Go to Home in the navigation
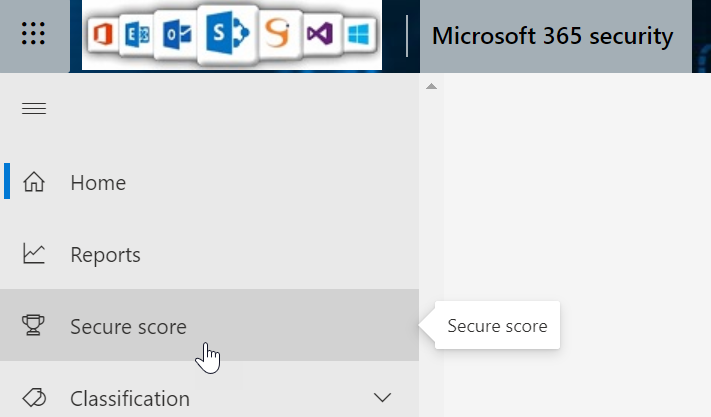The height and width of the screenshot is (417, 711). (x=98, y=183)
